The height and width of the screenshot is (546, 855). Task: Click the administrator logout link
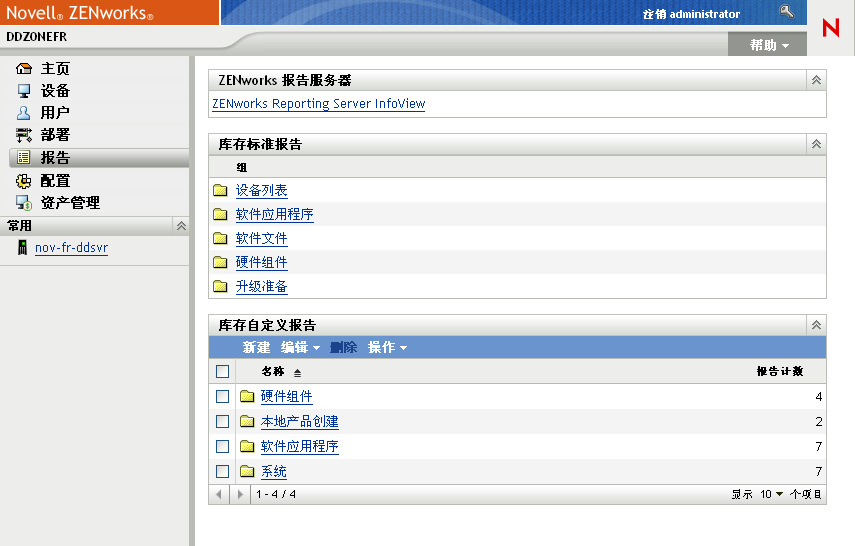[691, 14]
